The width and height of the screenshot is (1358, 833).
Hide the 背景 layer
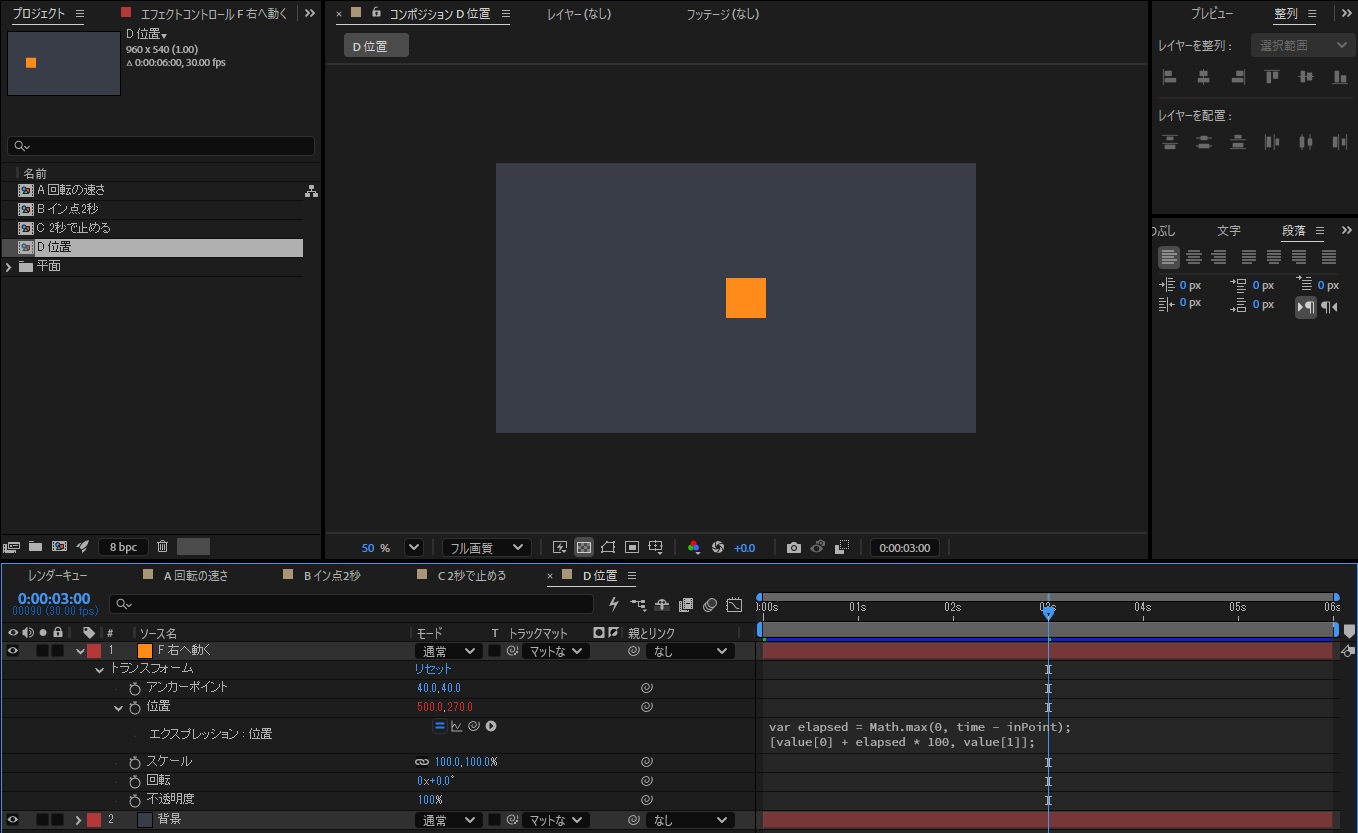click(x=13, y=820)
